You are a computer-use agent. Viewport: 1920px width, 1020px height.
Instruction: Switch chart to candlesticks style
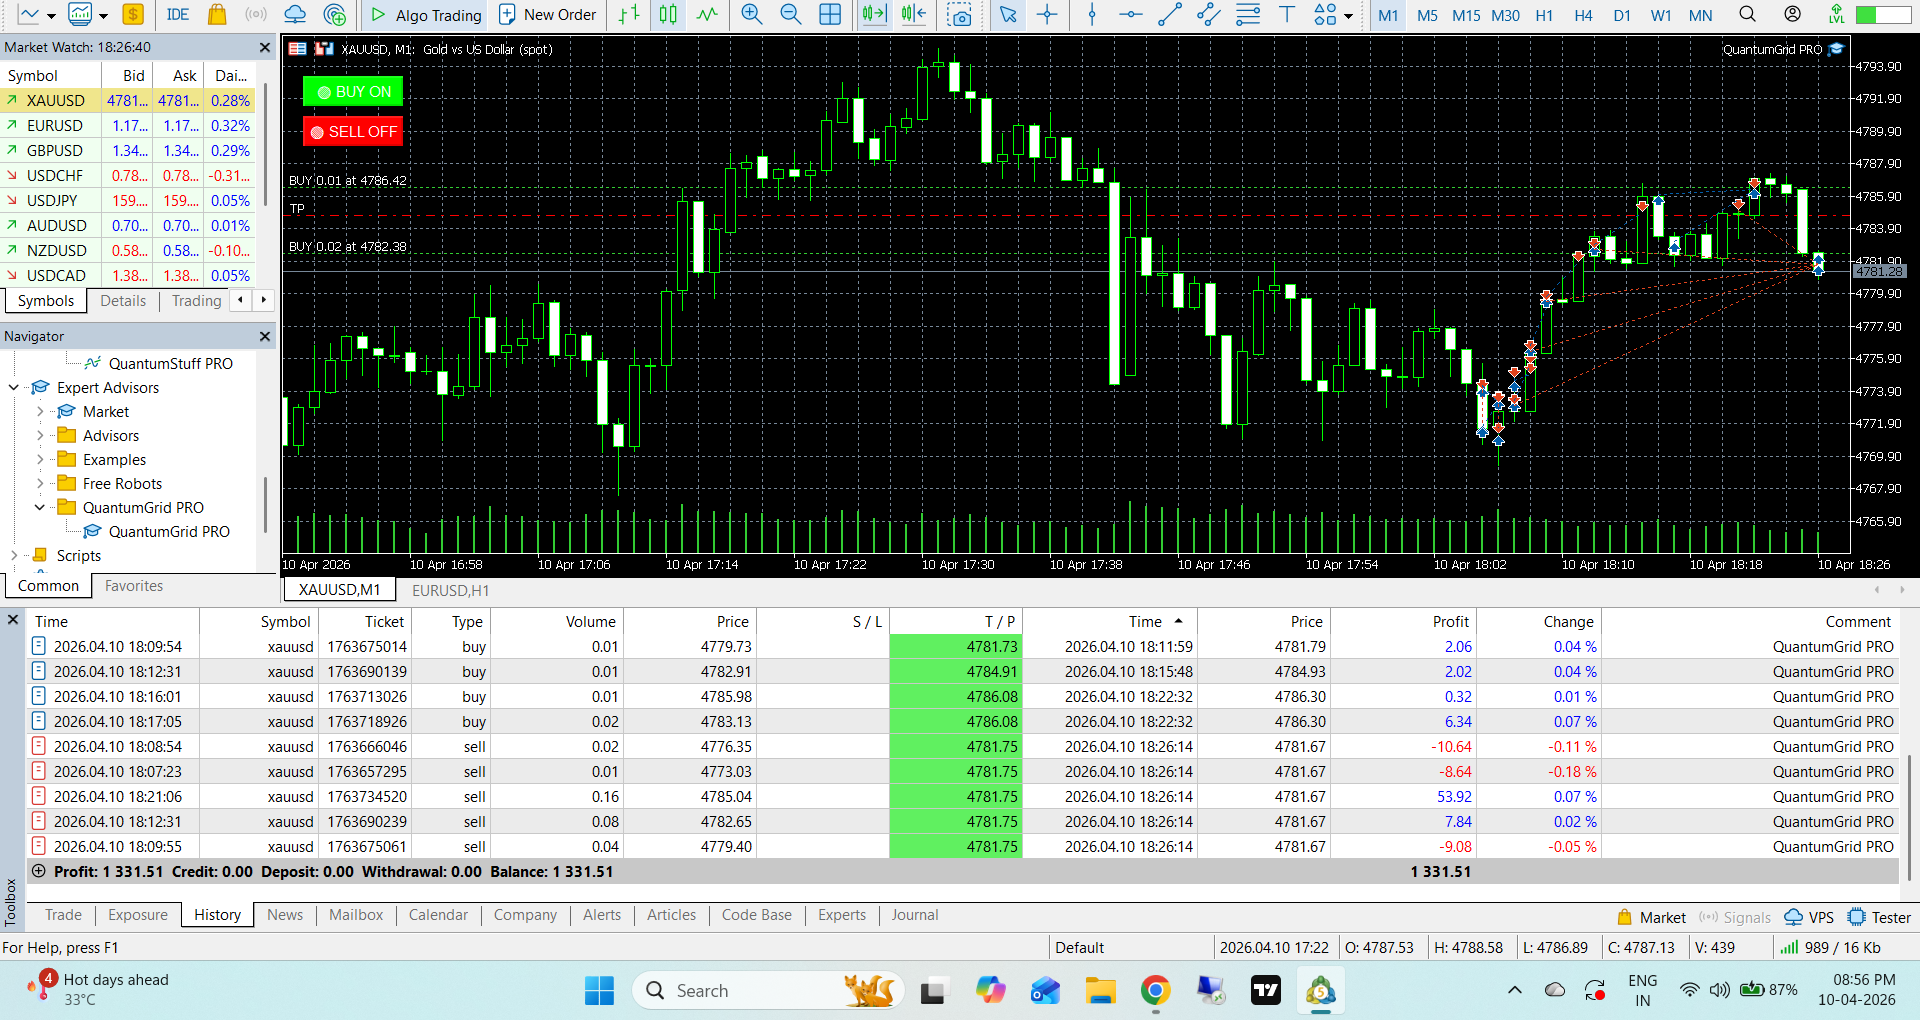[668, 14]
